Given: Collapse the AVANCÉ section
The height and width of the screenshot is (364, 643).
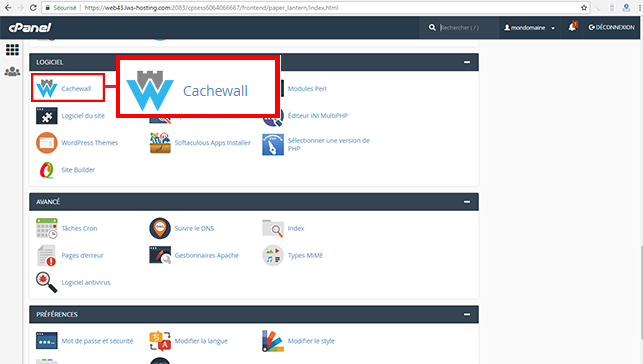Looking at the screenshot, I should tap(467, 202).
